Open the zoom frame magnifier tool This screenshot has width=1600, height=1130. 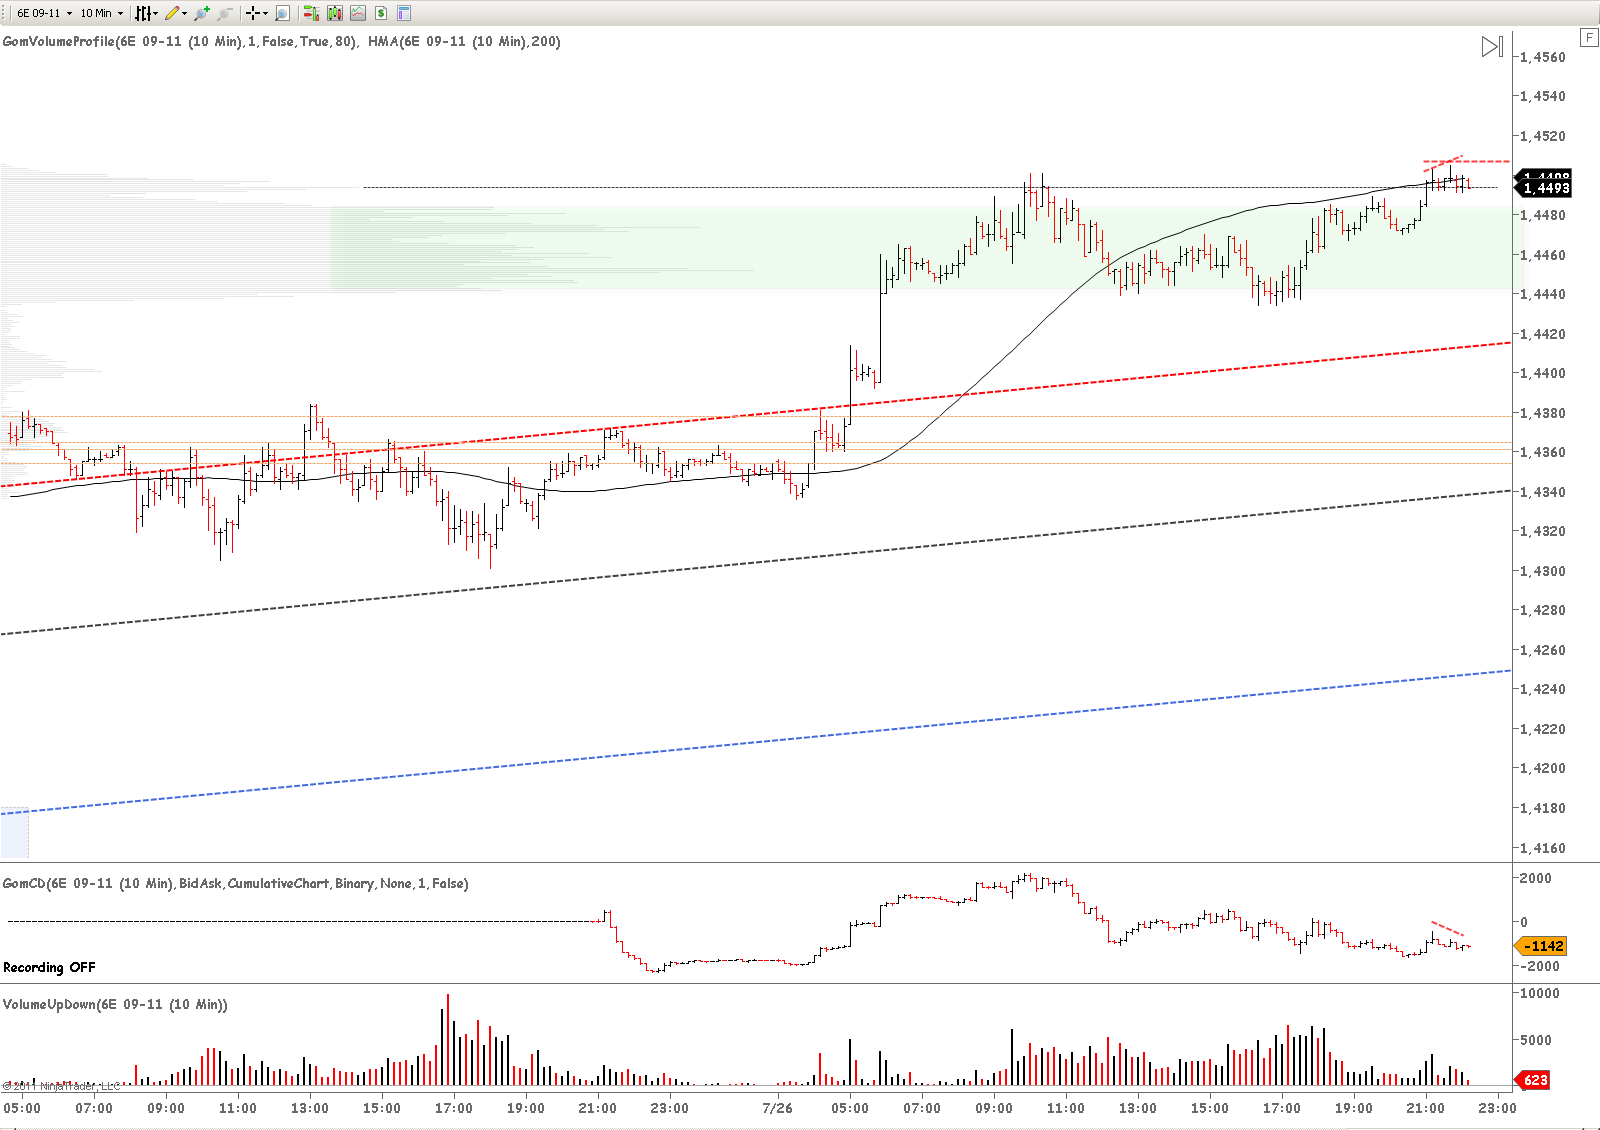pos(282,13)
